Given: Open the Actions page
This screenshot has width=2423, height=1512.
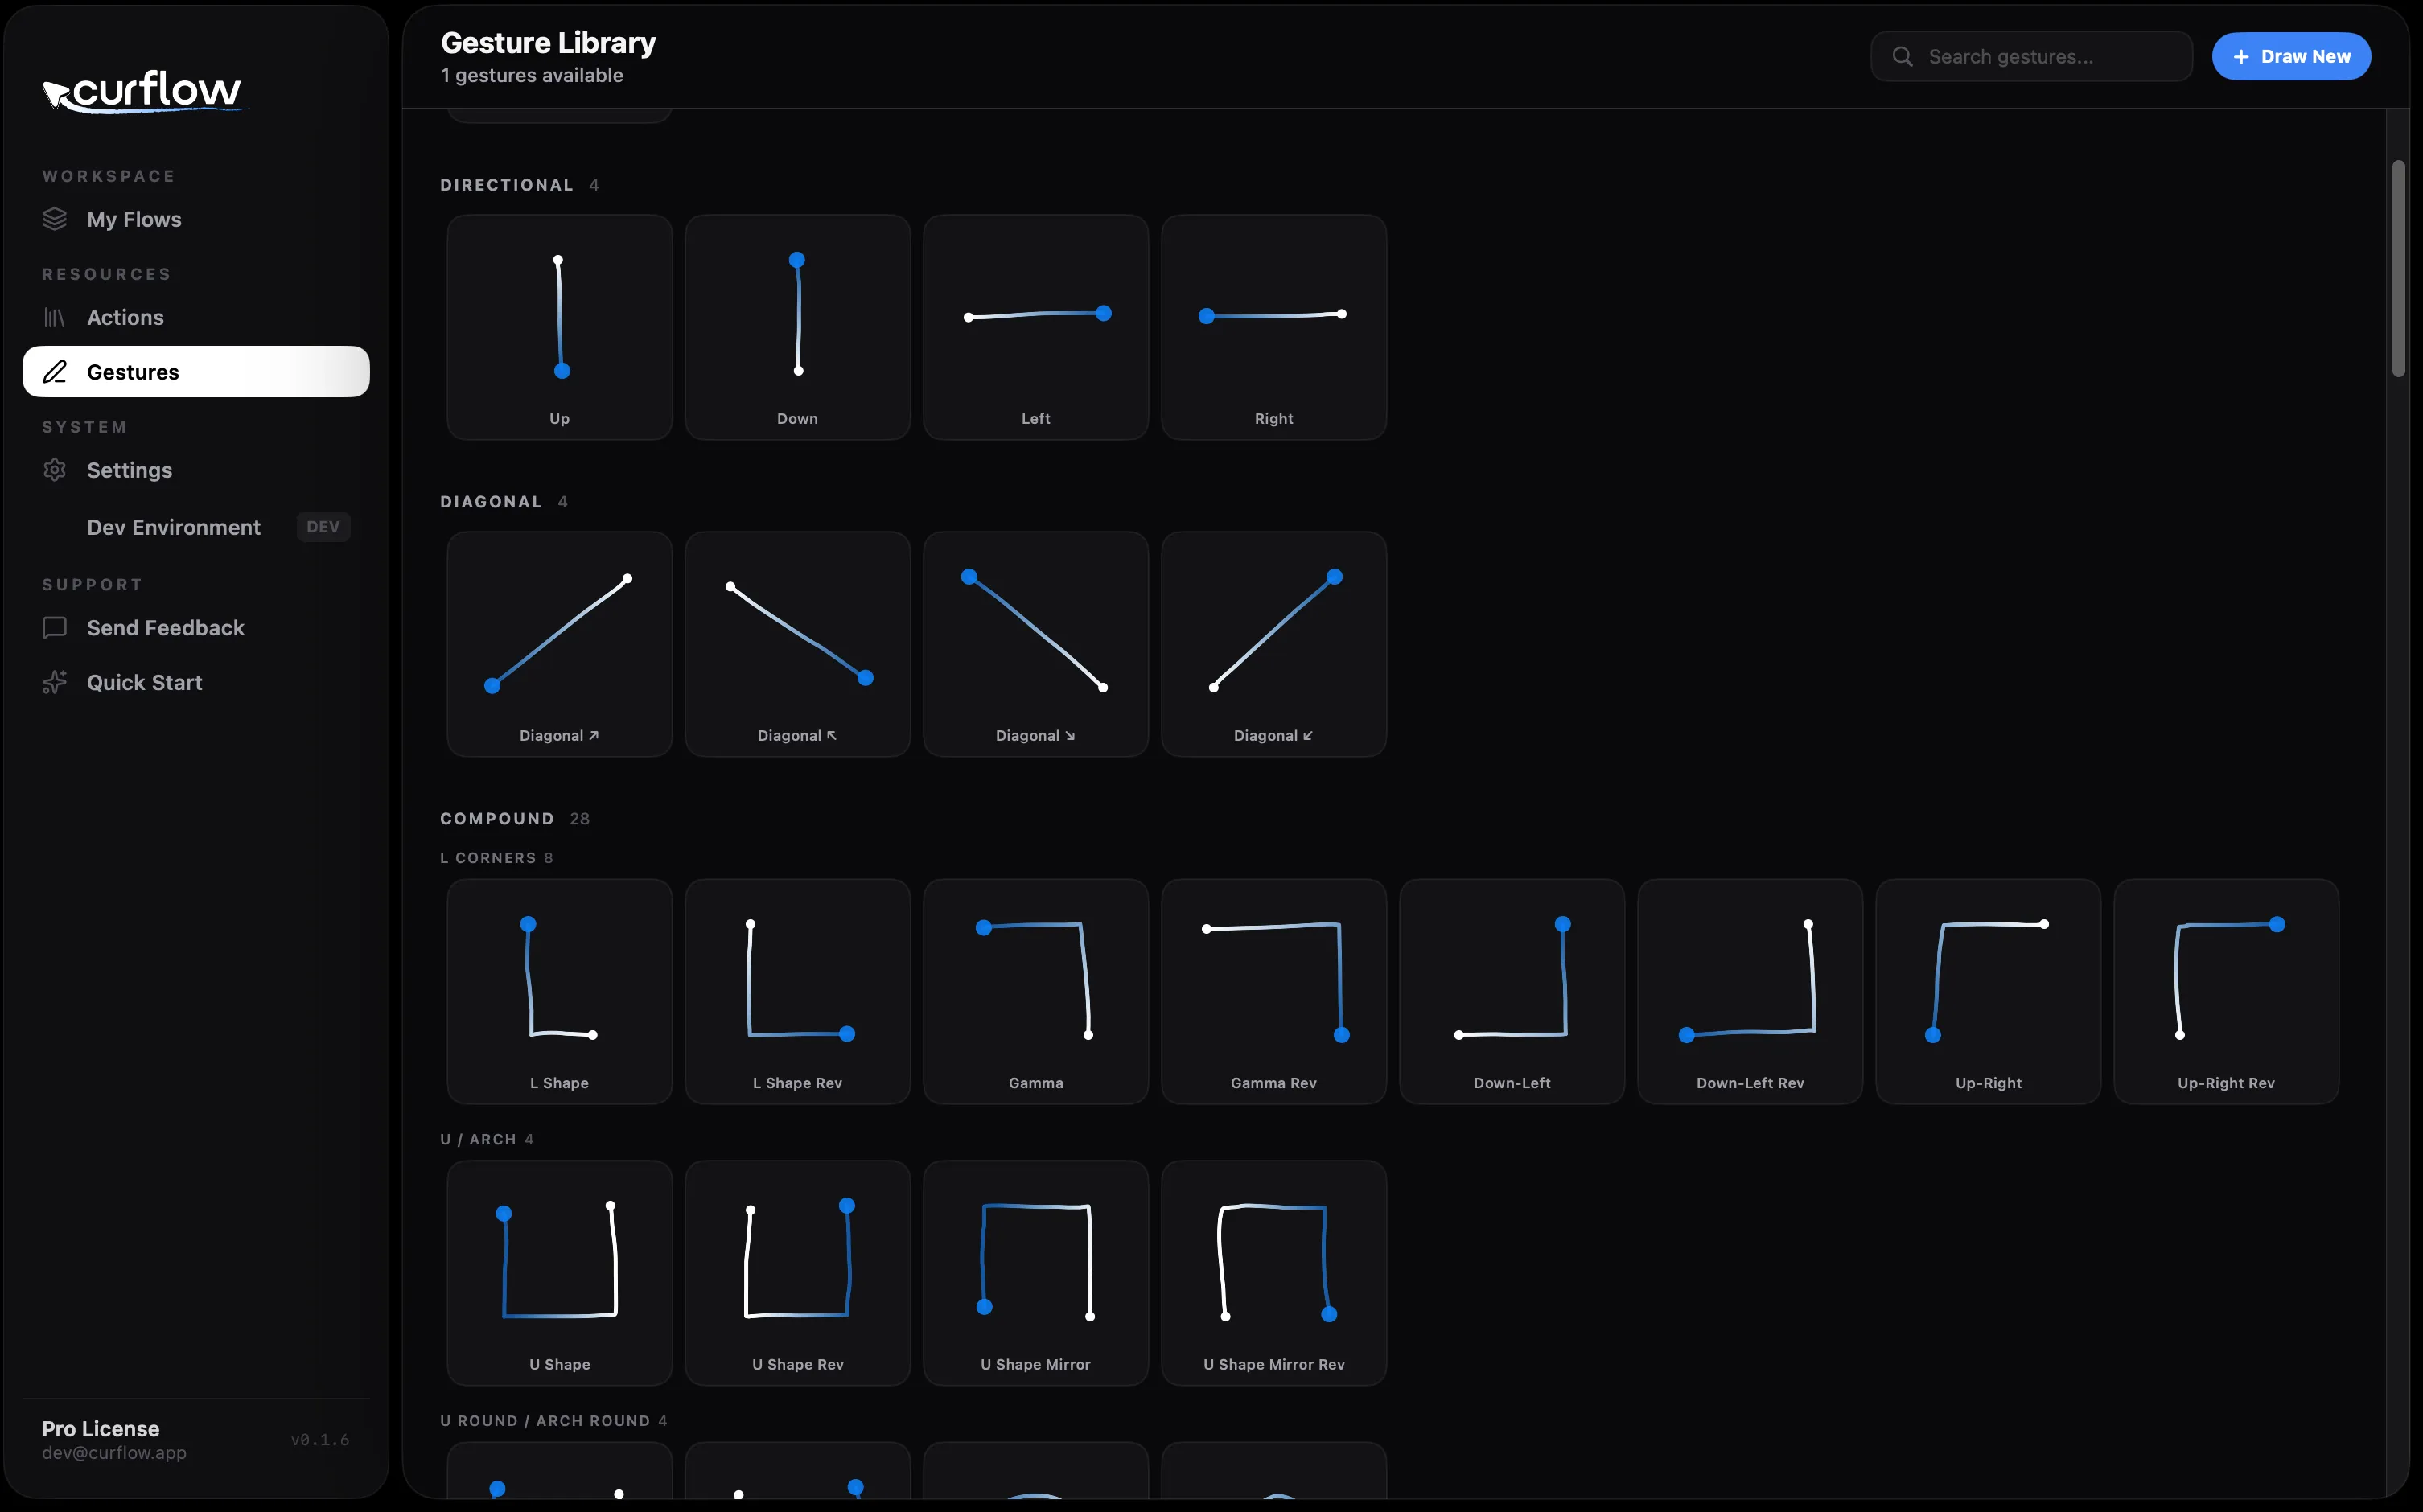Looking at the screenshot, I should pos(196,317).
